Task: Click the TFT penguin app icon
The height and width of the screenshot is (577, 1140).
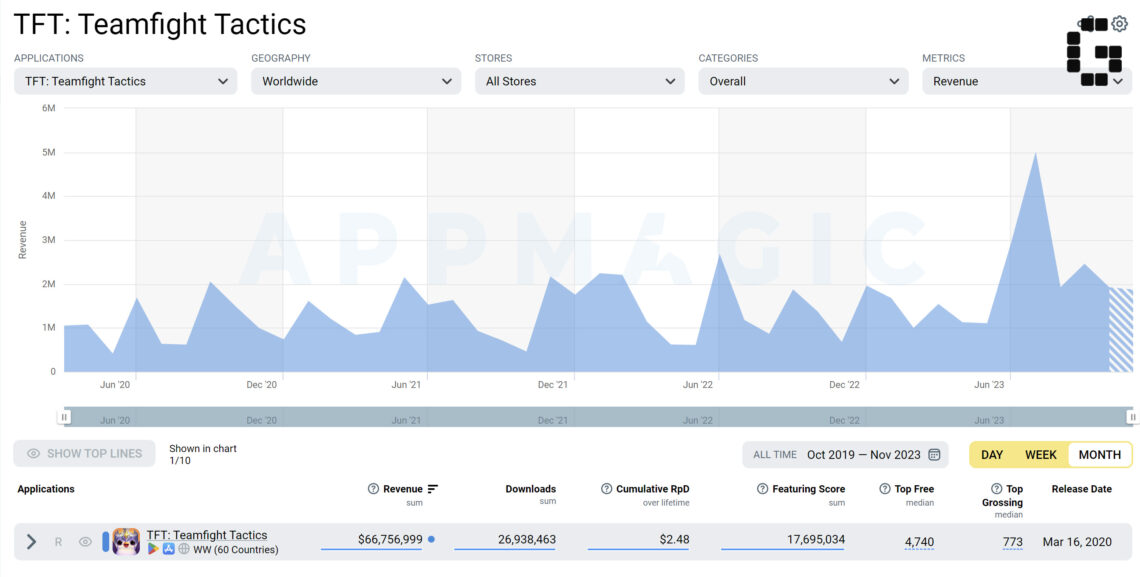Action: (127, 541)
